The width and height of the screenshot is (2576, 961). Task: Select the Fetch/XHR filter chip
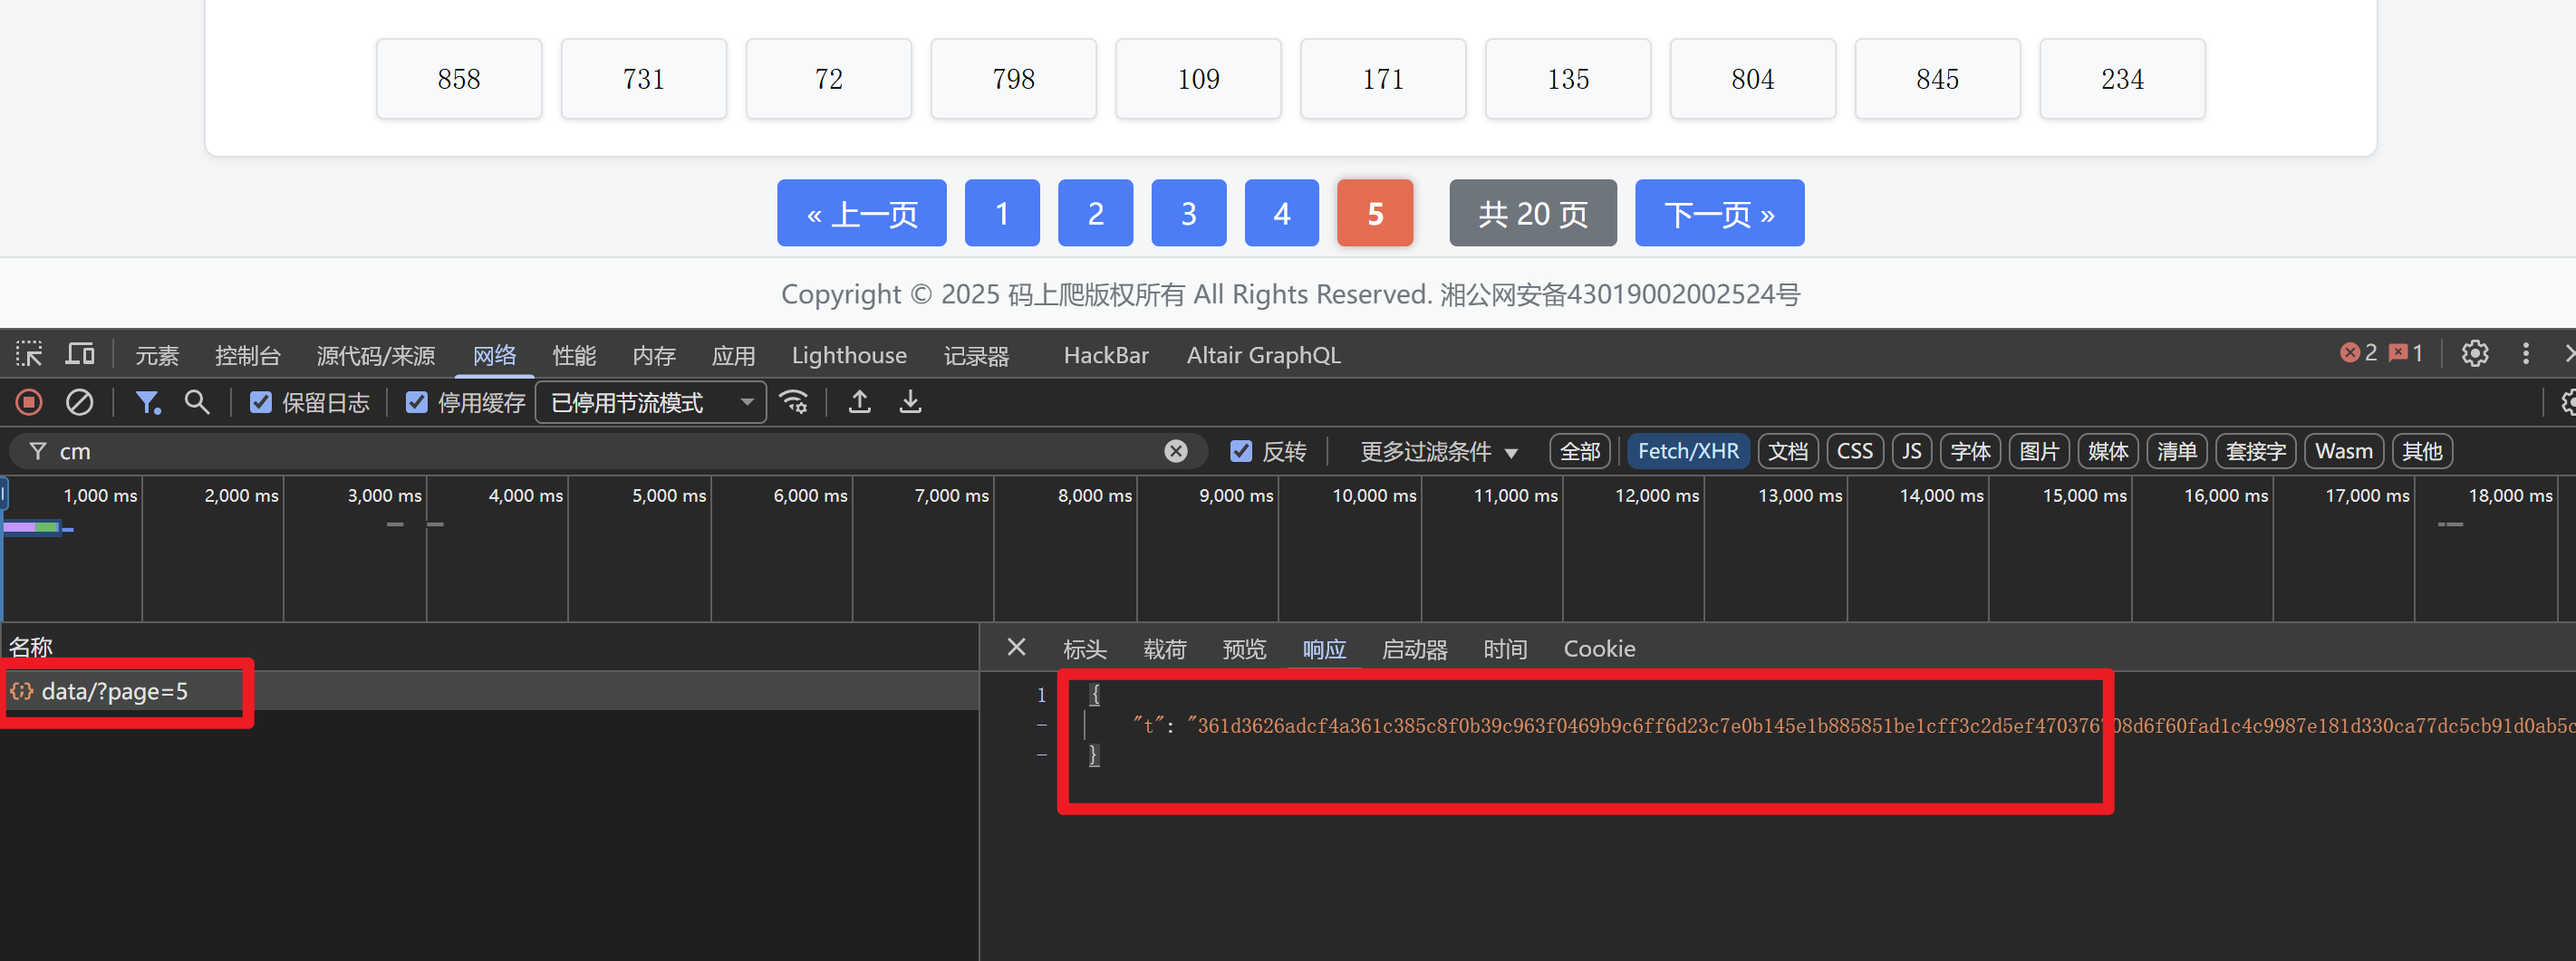pyautogui.click(x=1688, y=451)
